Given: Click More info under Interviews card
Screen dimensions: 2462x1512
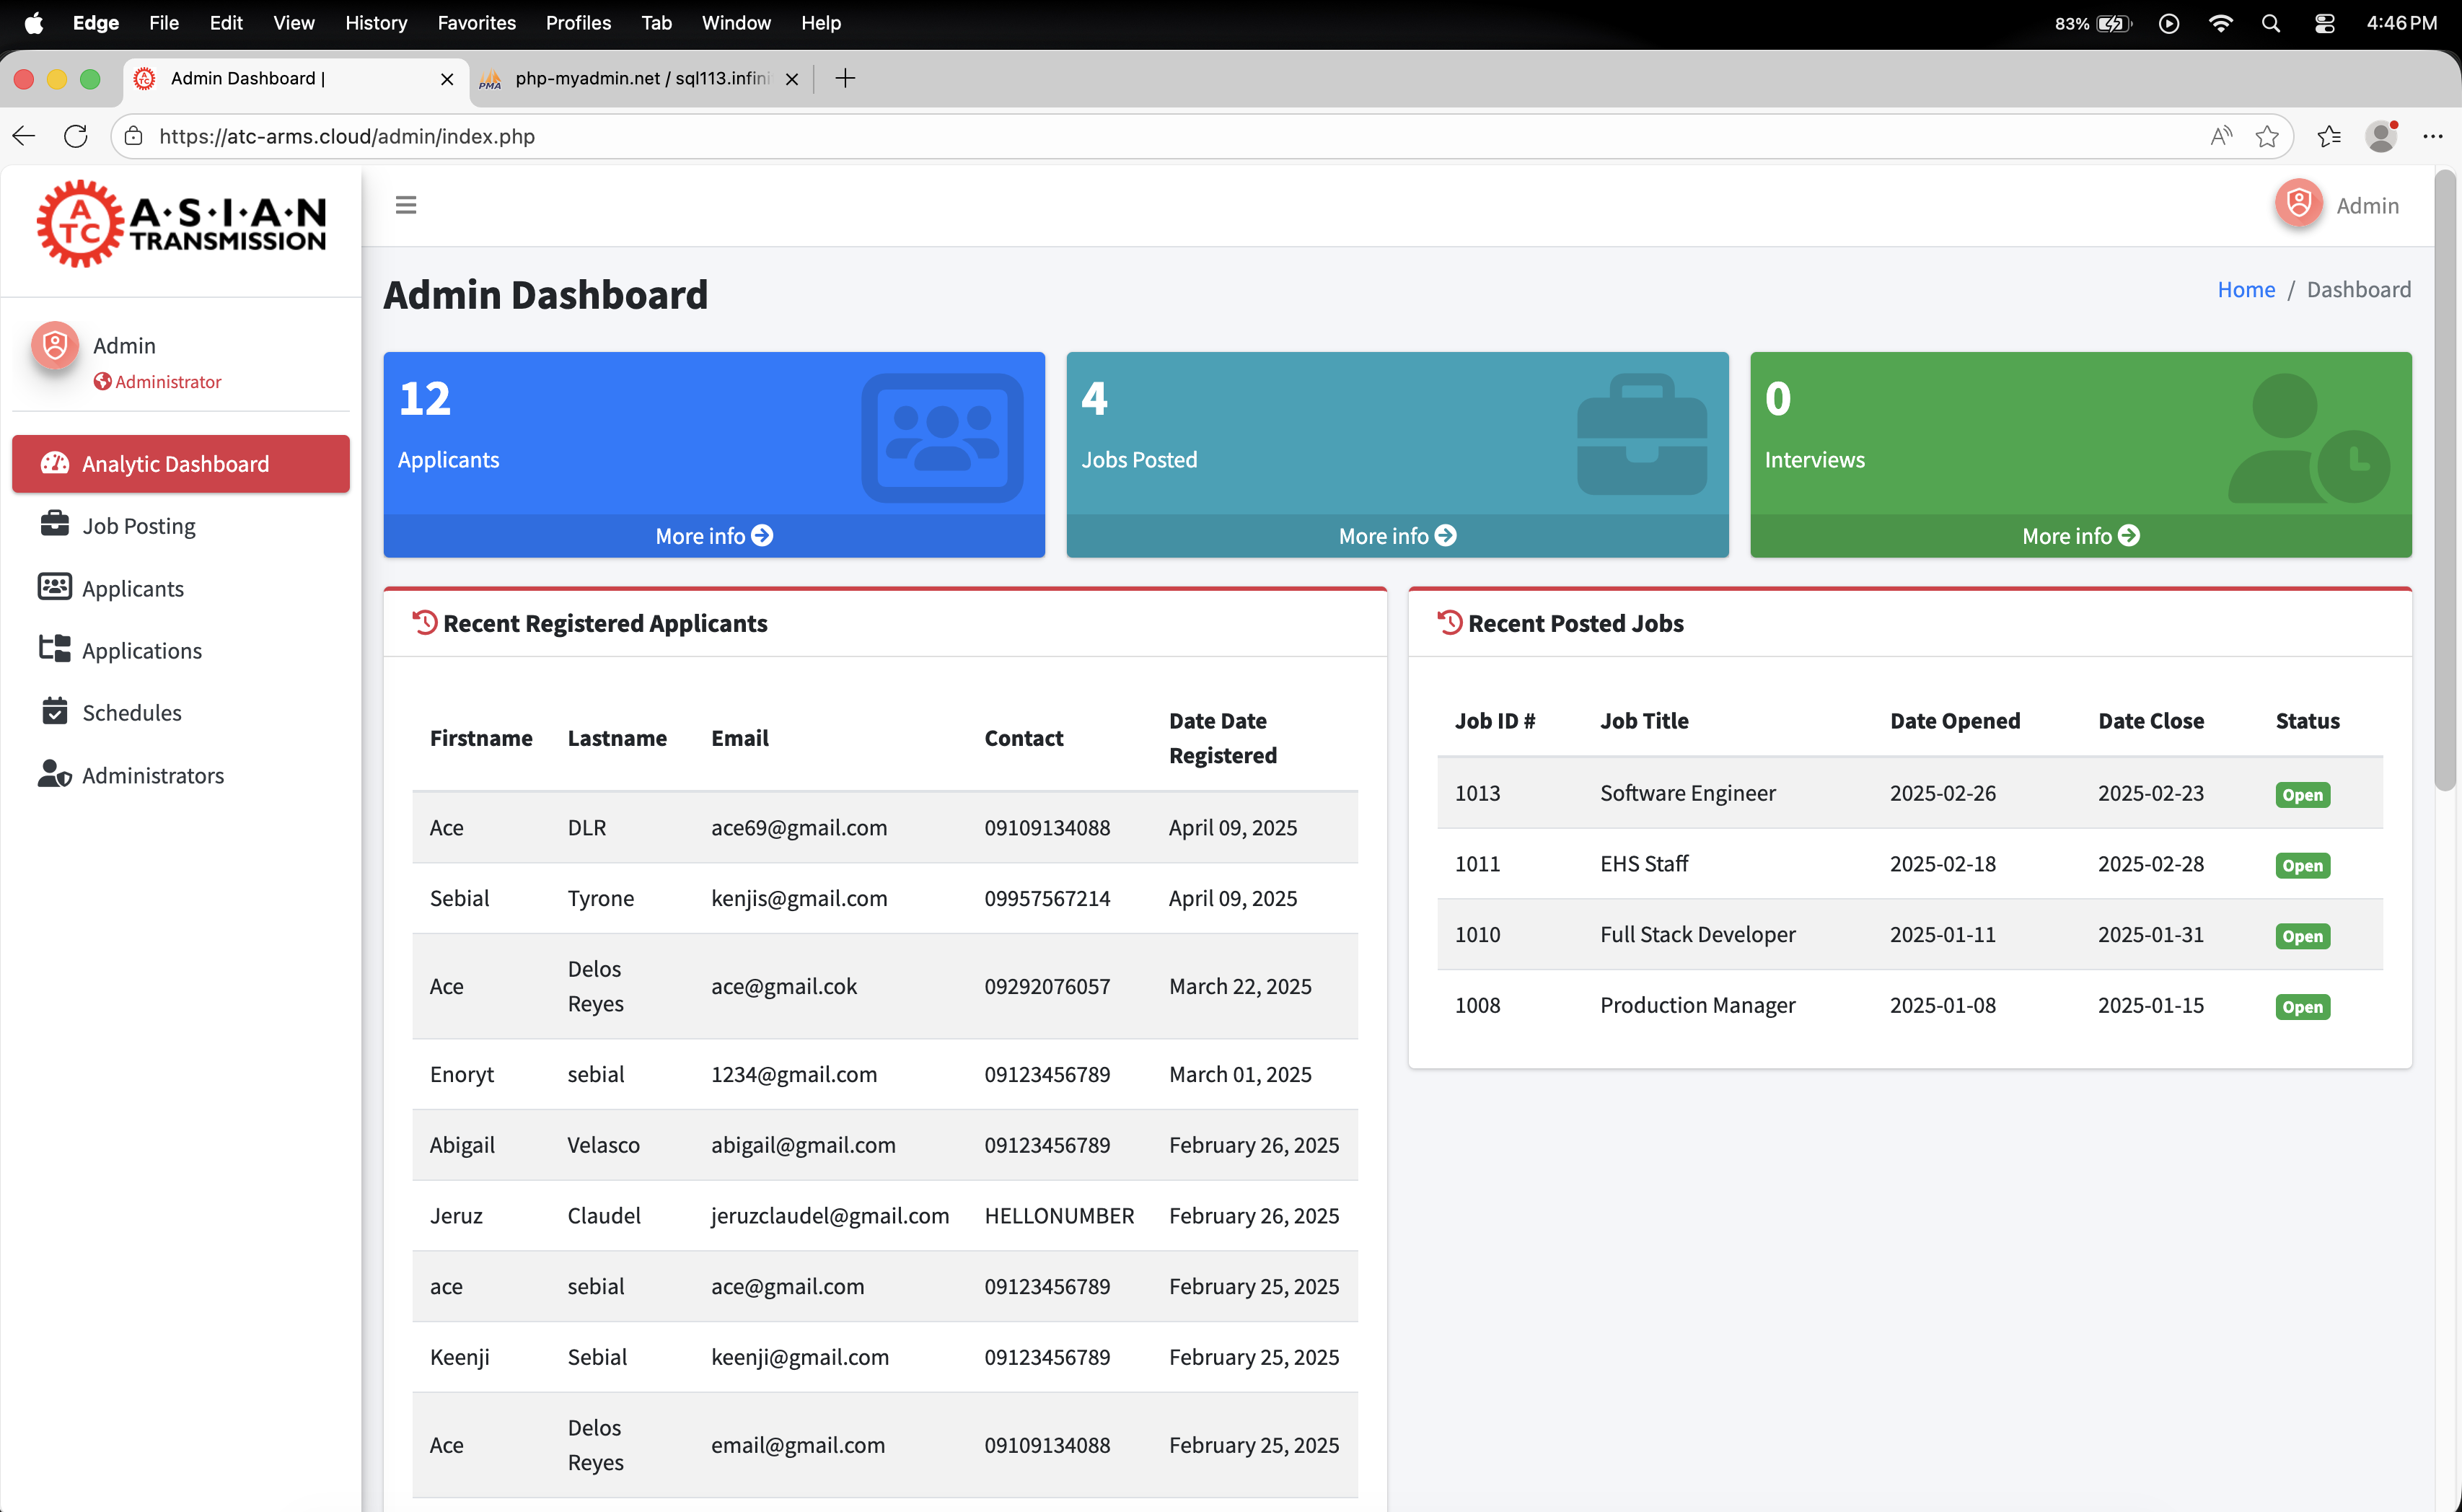Looking at the screenshot, I should pos(2080,536).
